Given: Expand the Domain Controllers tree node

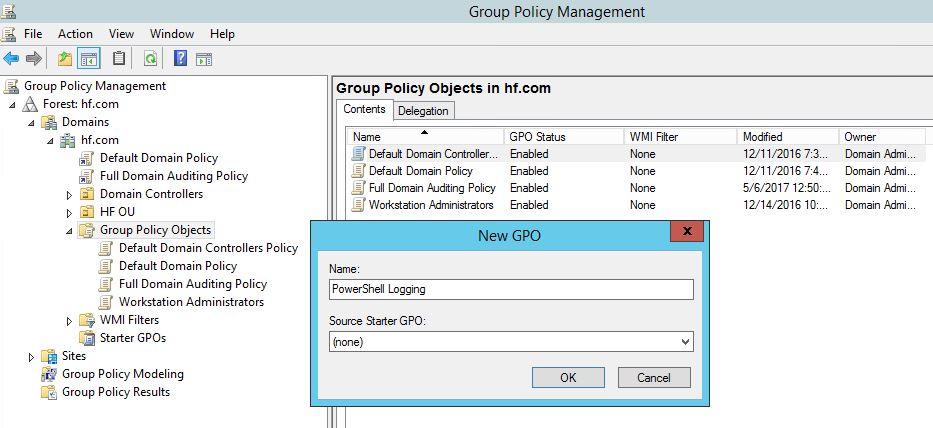Looking at the screenshot, I should (x=70, y=194).
